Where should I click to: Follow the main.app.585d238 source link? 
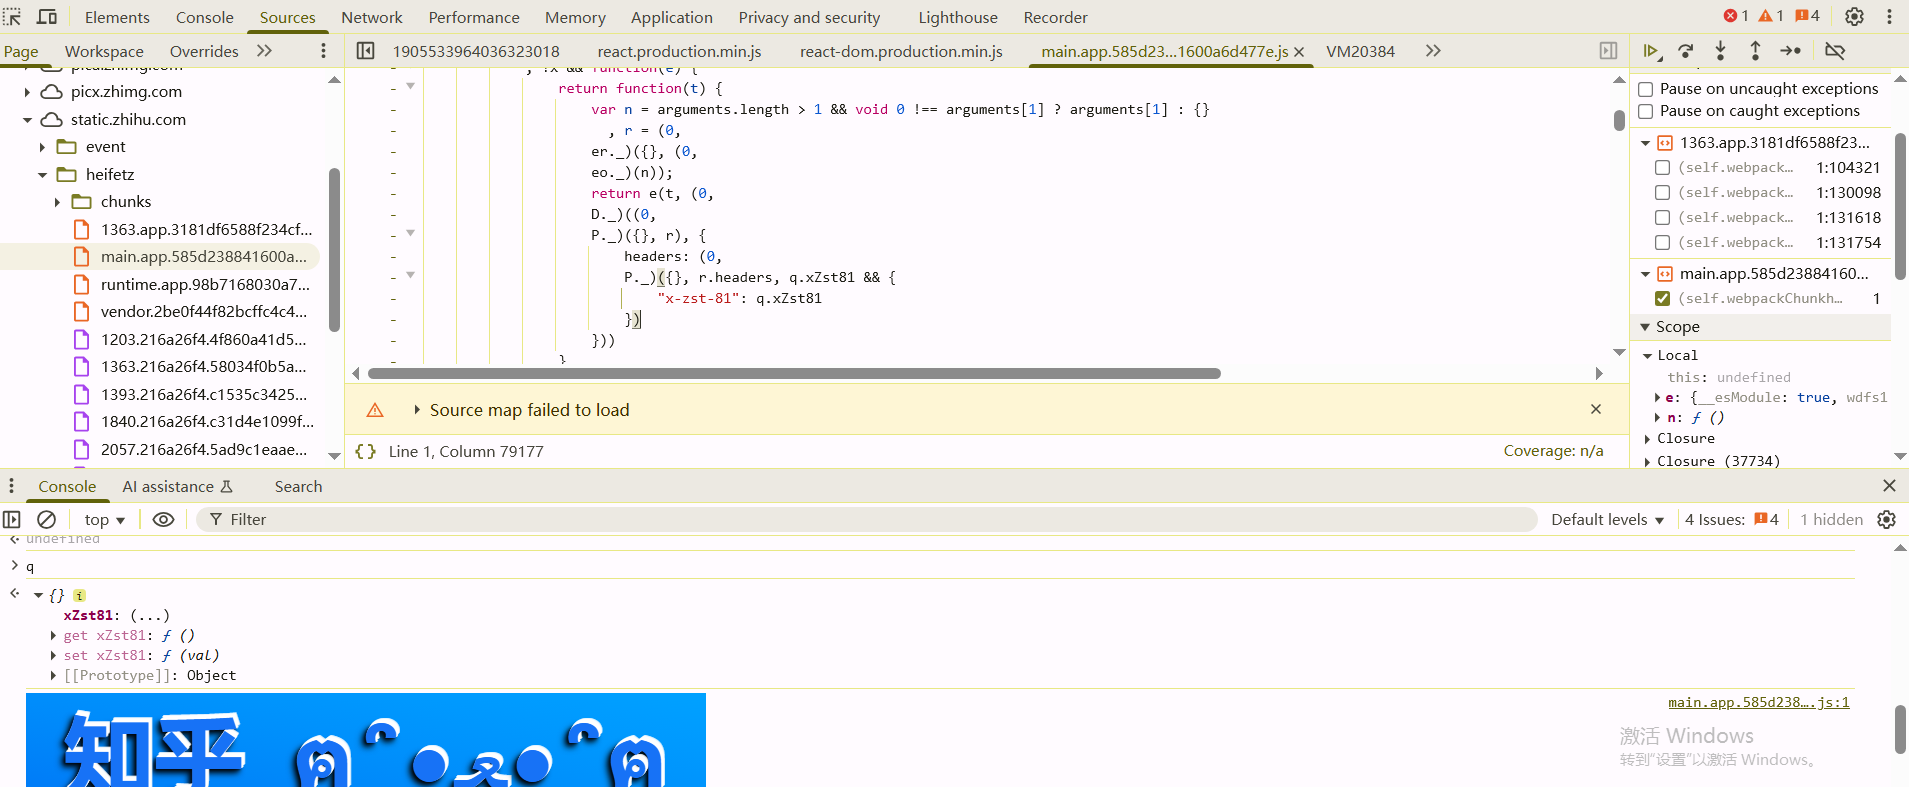tap(1758, 703)
